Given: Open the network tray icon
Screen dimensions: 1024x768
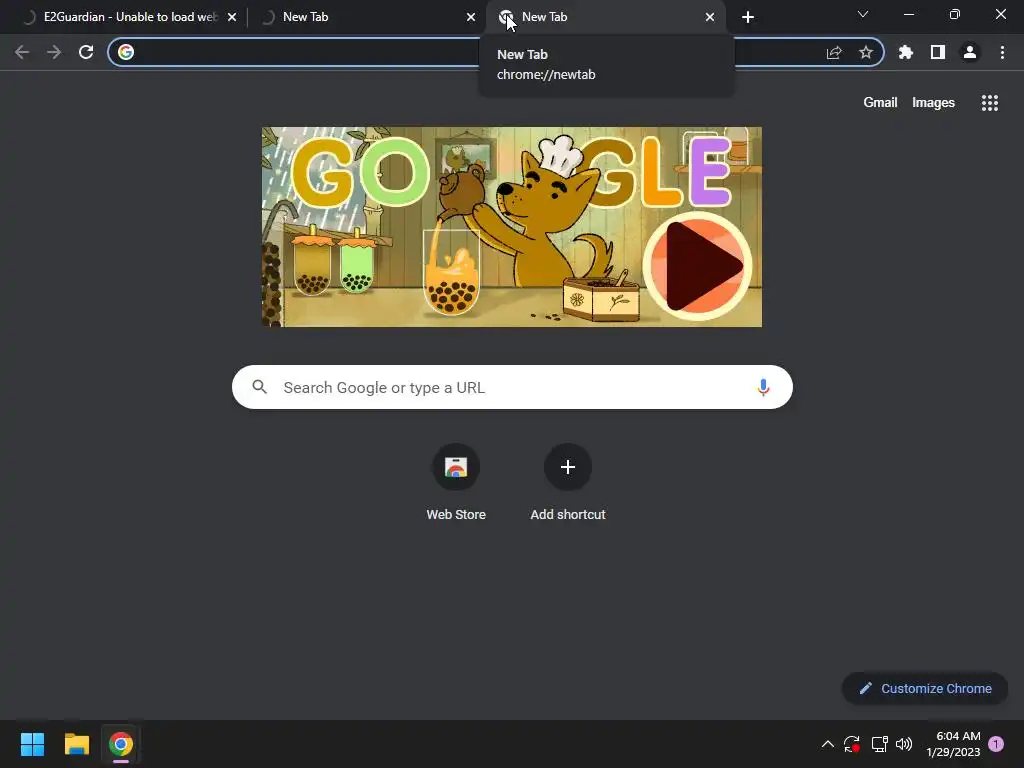Looking at the screenshot, I should (x=879, y=744).
